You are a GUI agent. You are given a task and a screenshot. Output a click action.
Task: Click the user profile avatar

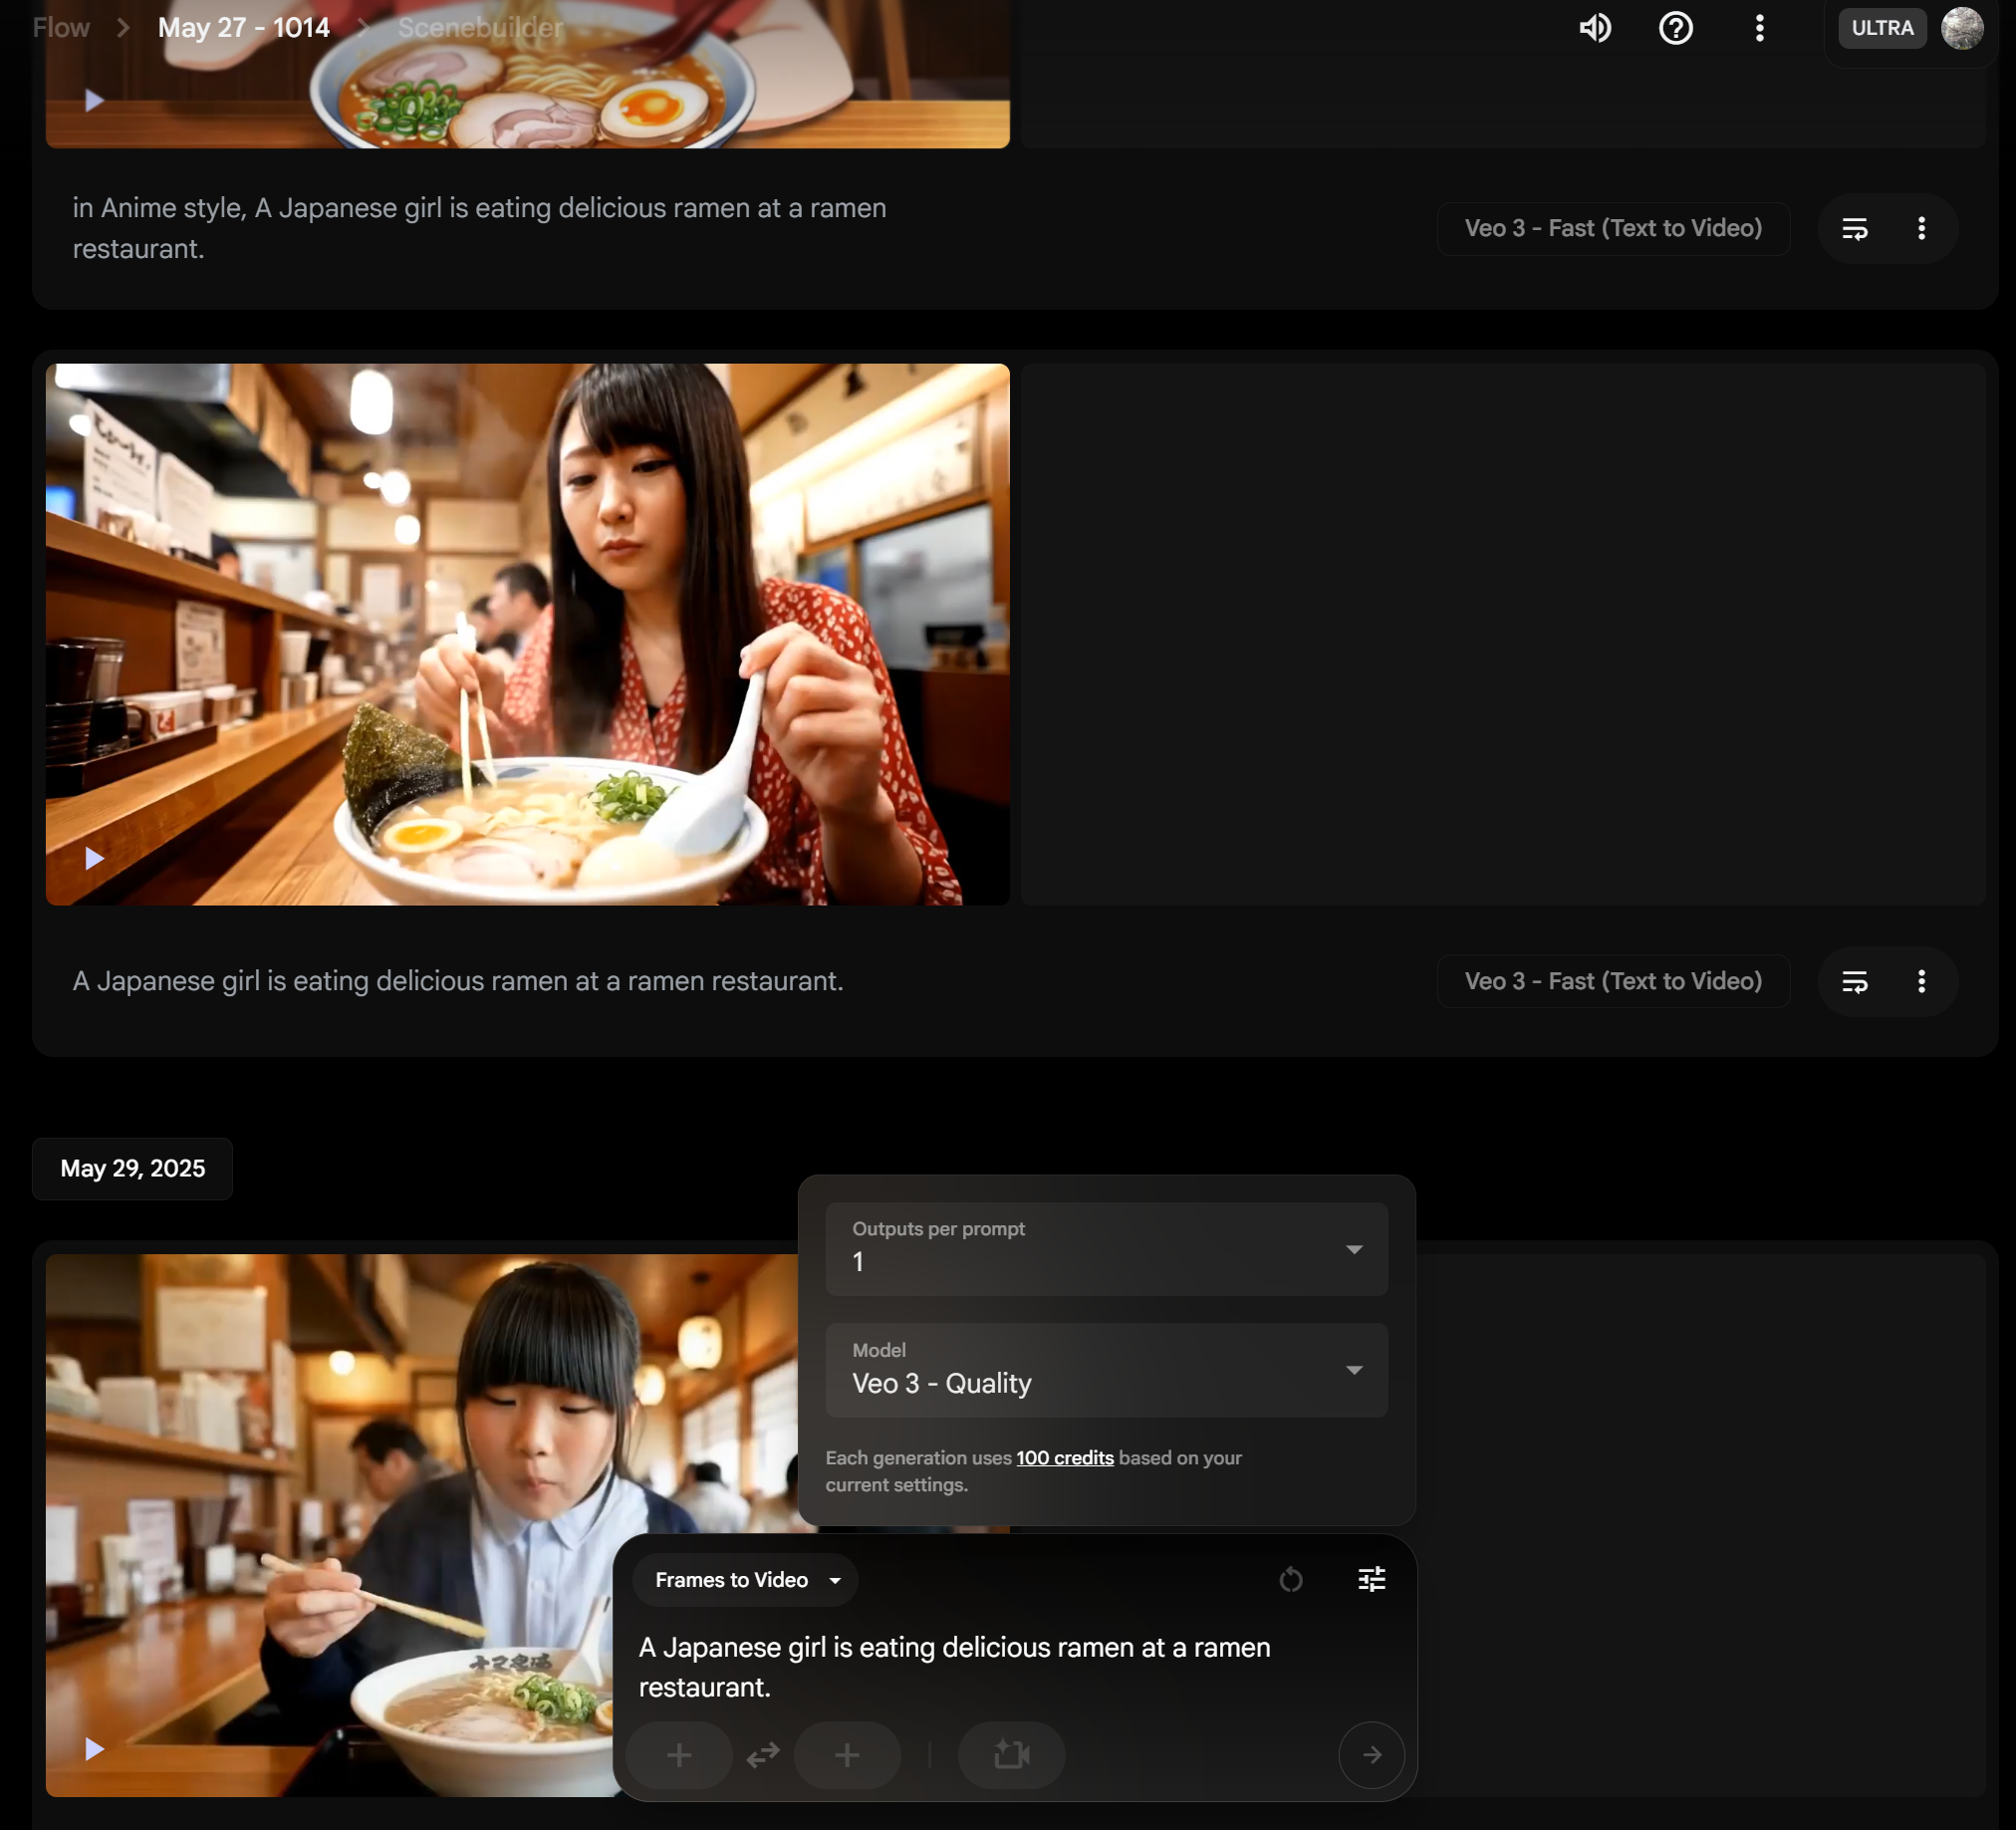[1961, 28]
